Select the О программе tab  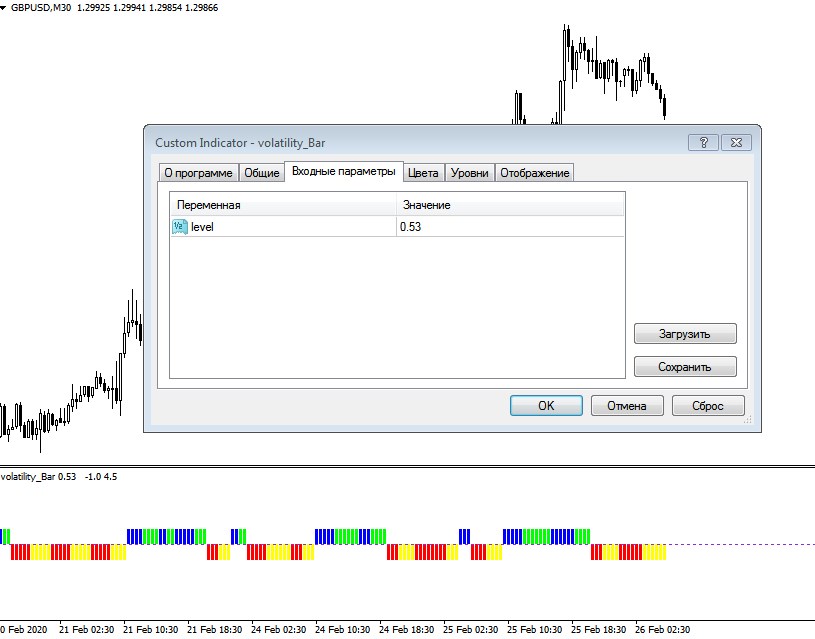(200, 172)
